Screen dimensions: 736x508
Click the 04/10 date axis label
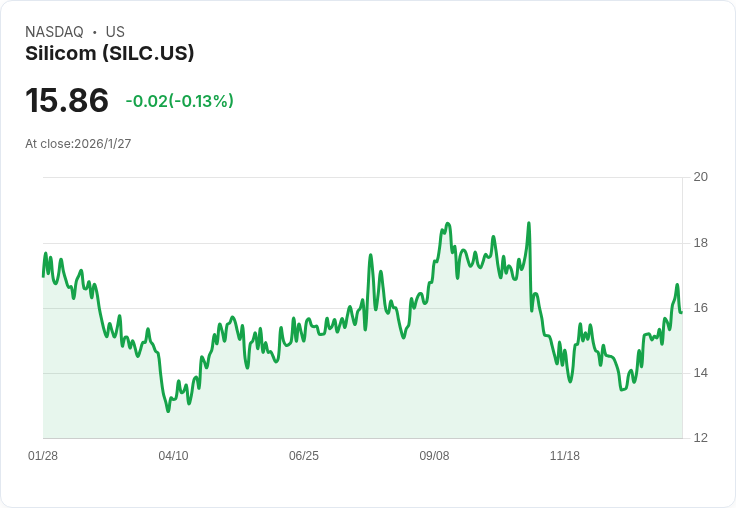click(173, 456)
